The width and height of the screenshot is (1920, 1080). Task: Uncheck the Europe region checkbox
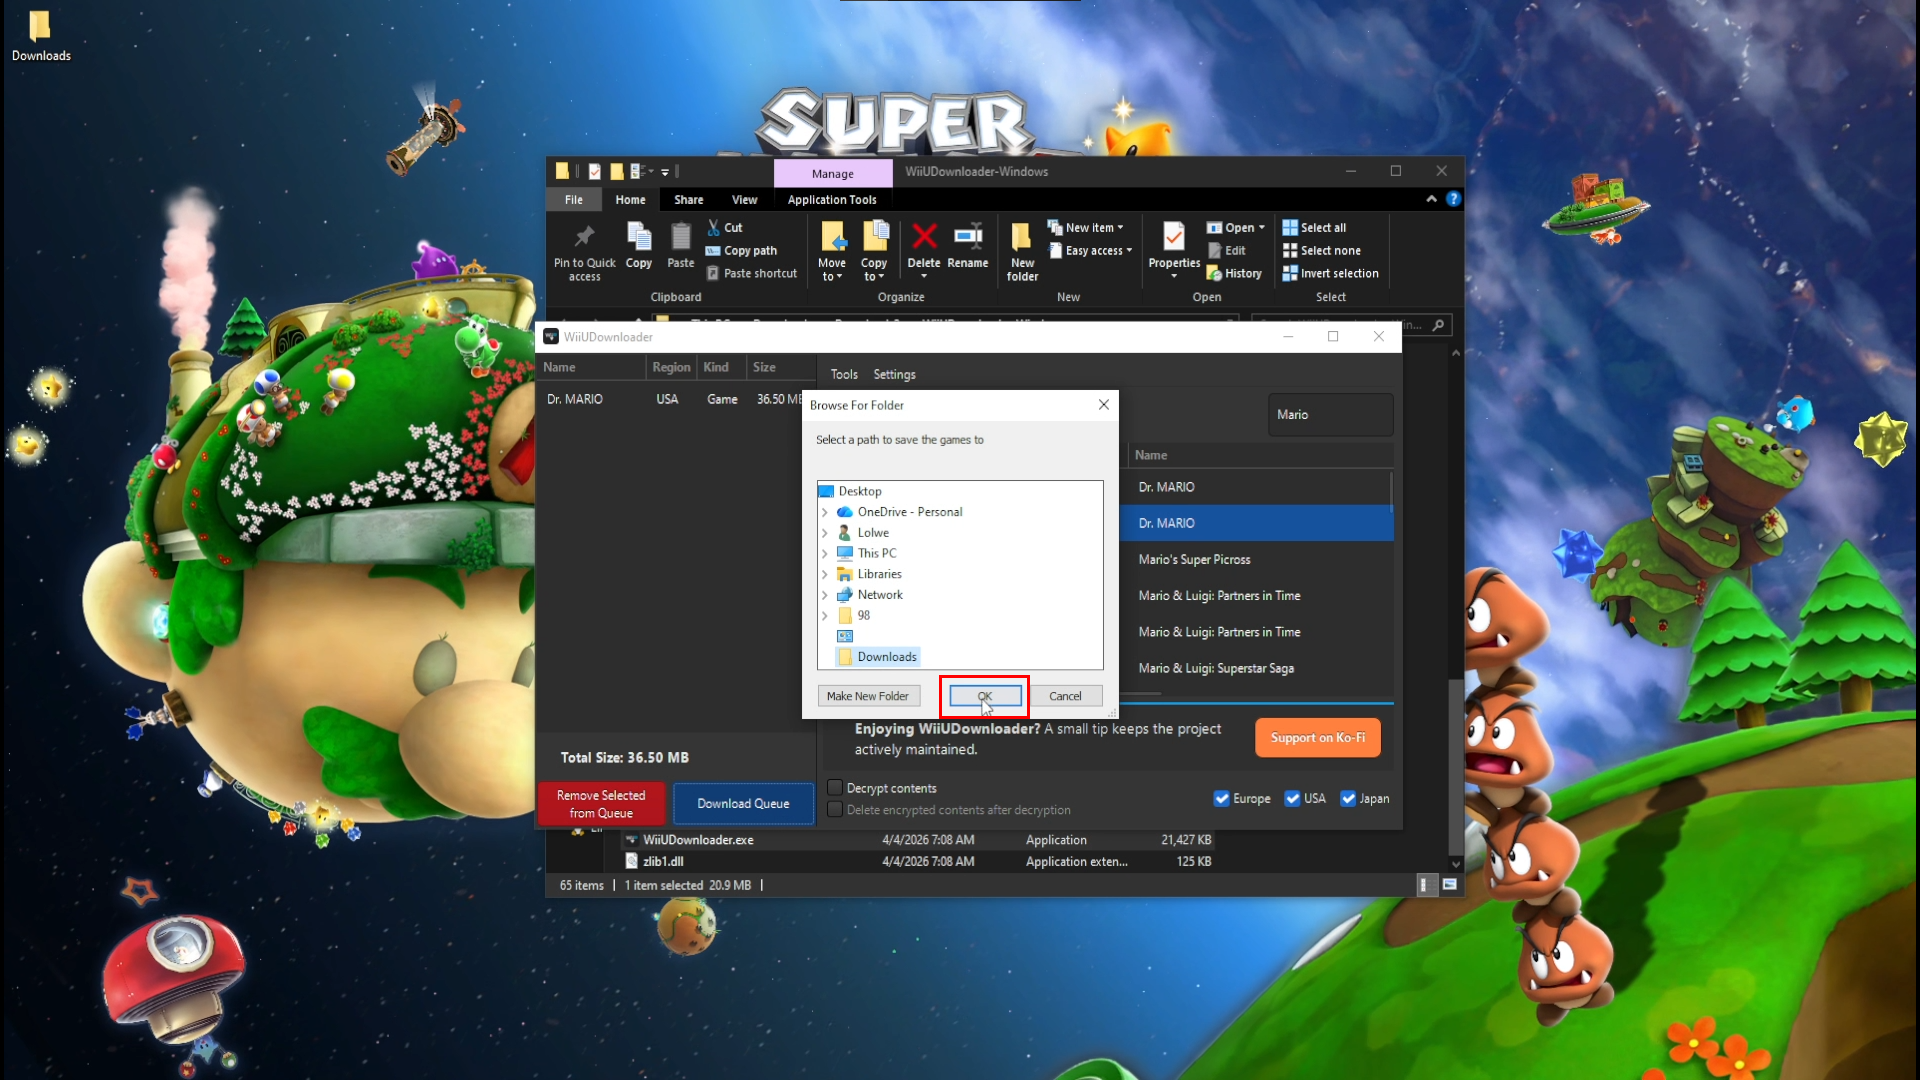(x=1221, y=798)
